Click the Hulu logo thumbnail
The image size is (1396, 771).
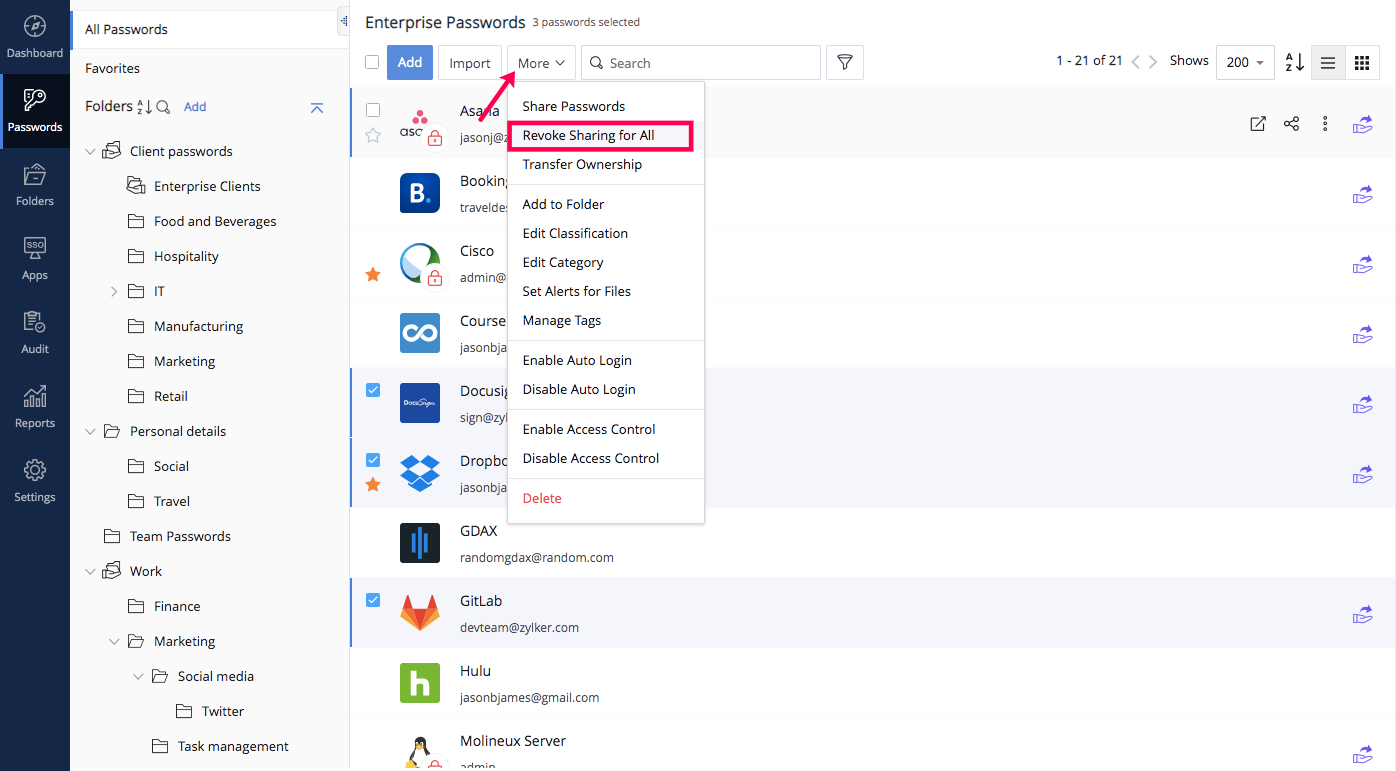(420, 684)
